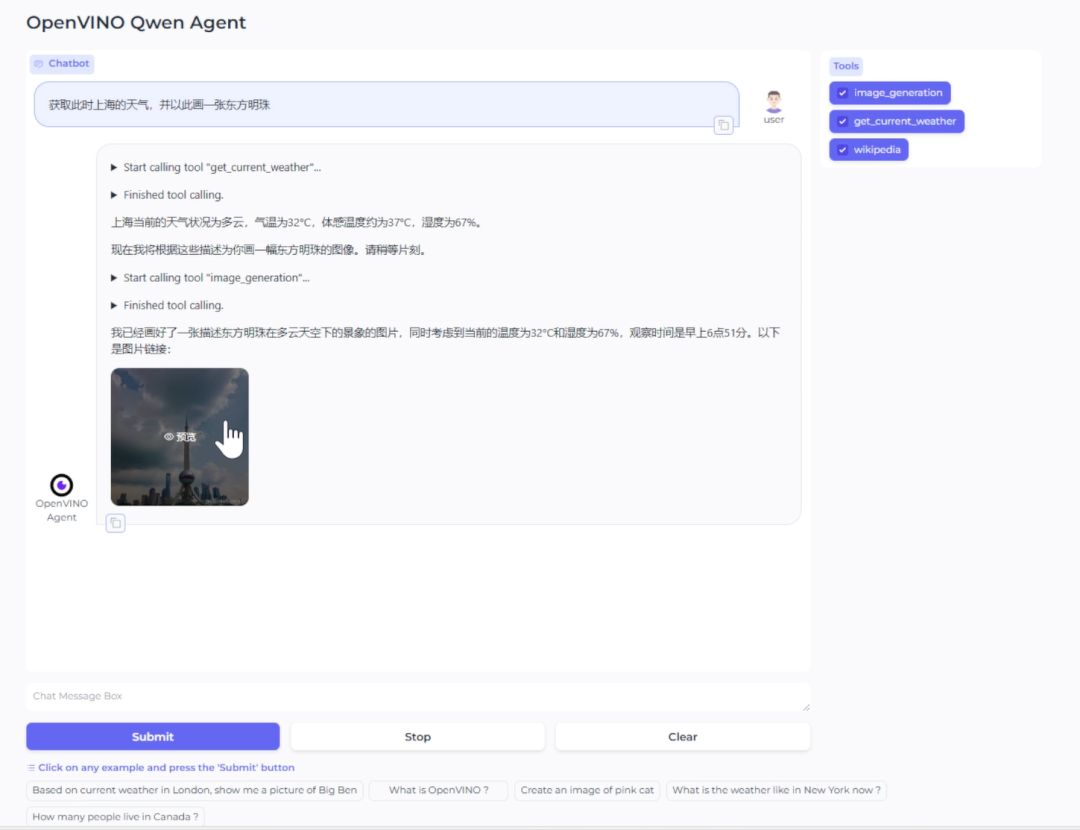Clear the chat with Clear button
The width and height of the screenshot is (1080, 830).
pos(683,736)
